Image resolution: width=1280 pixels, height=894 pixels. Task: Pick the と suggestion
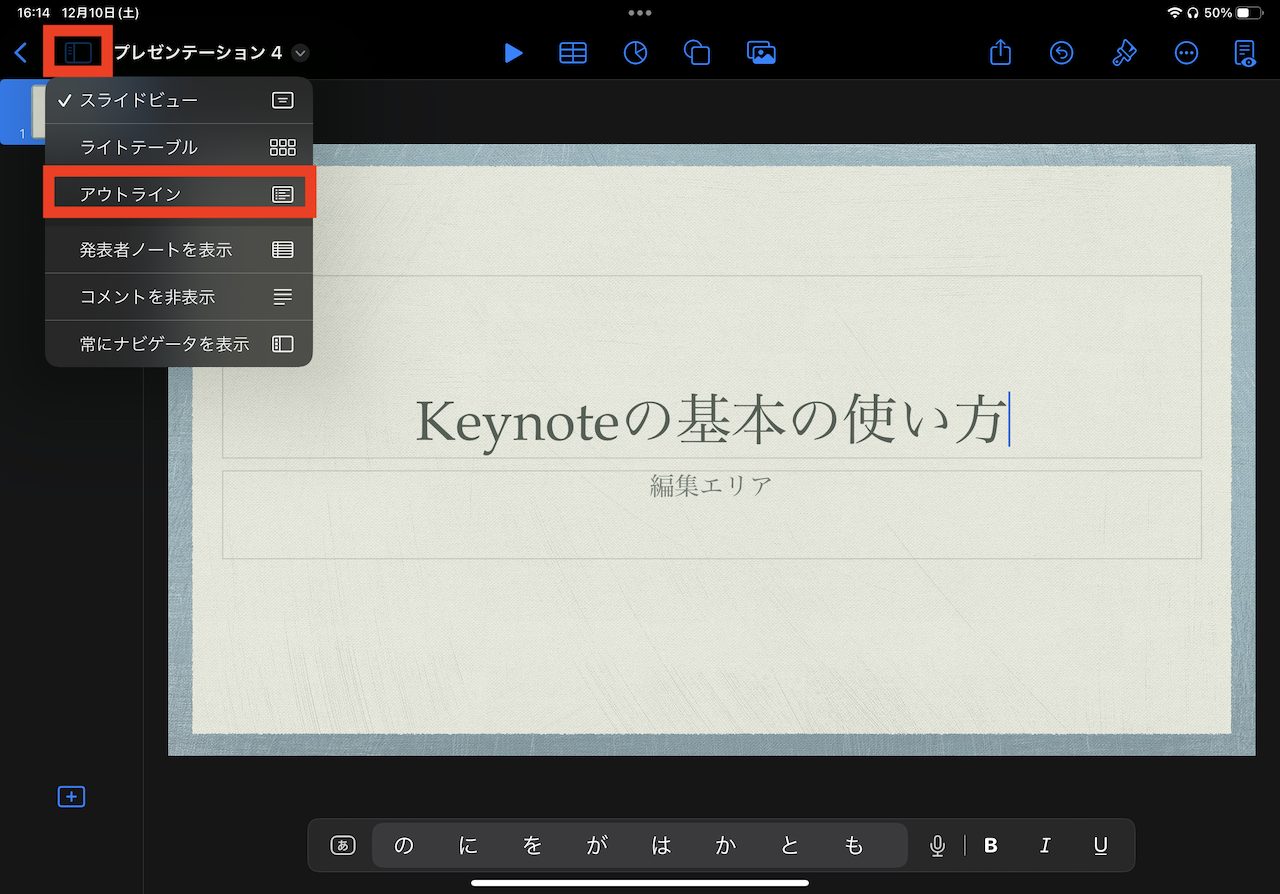[x=790, y=846]
